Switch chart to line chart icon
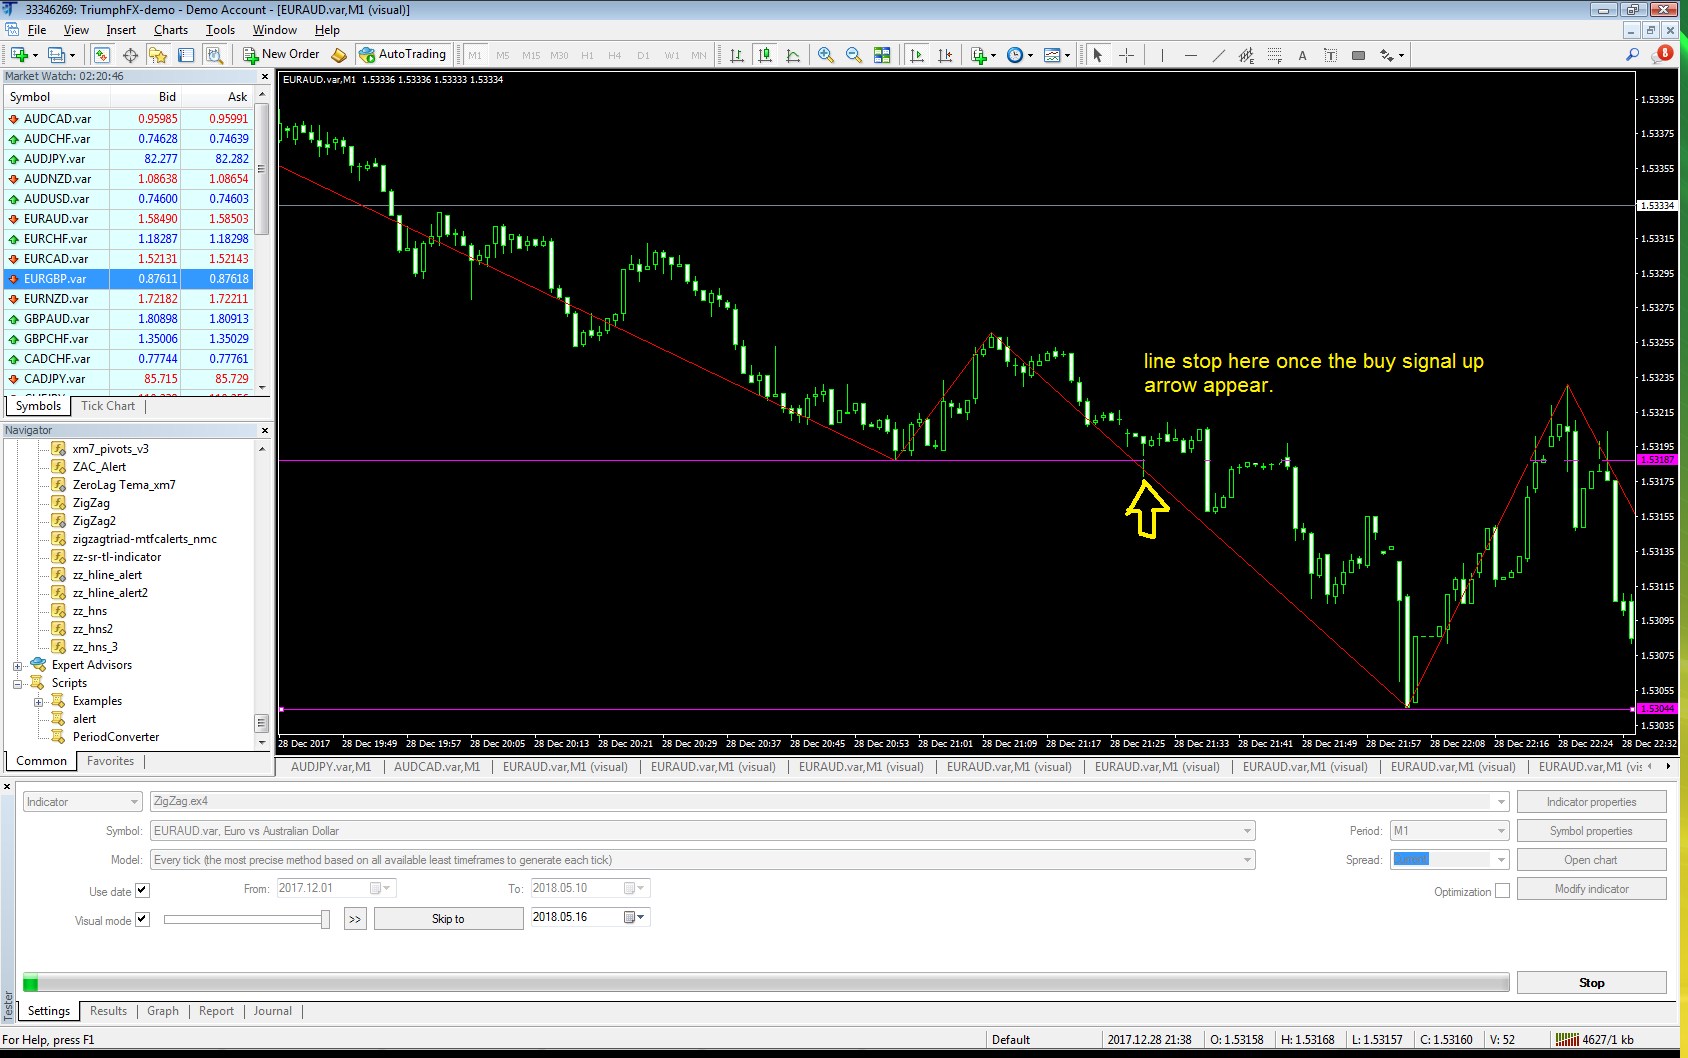This screenshot has width=1688, height=1058. (793, 55)
